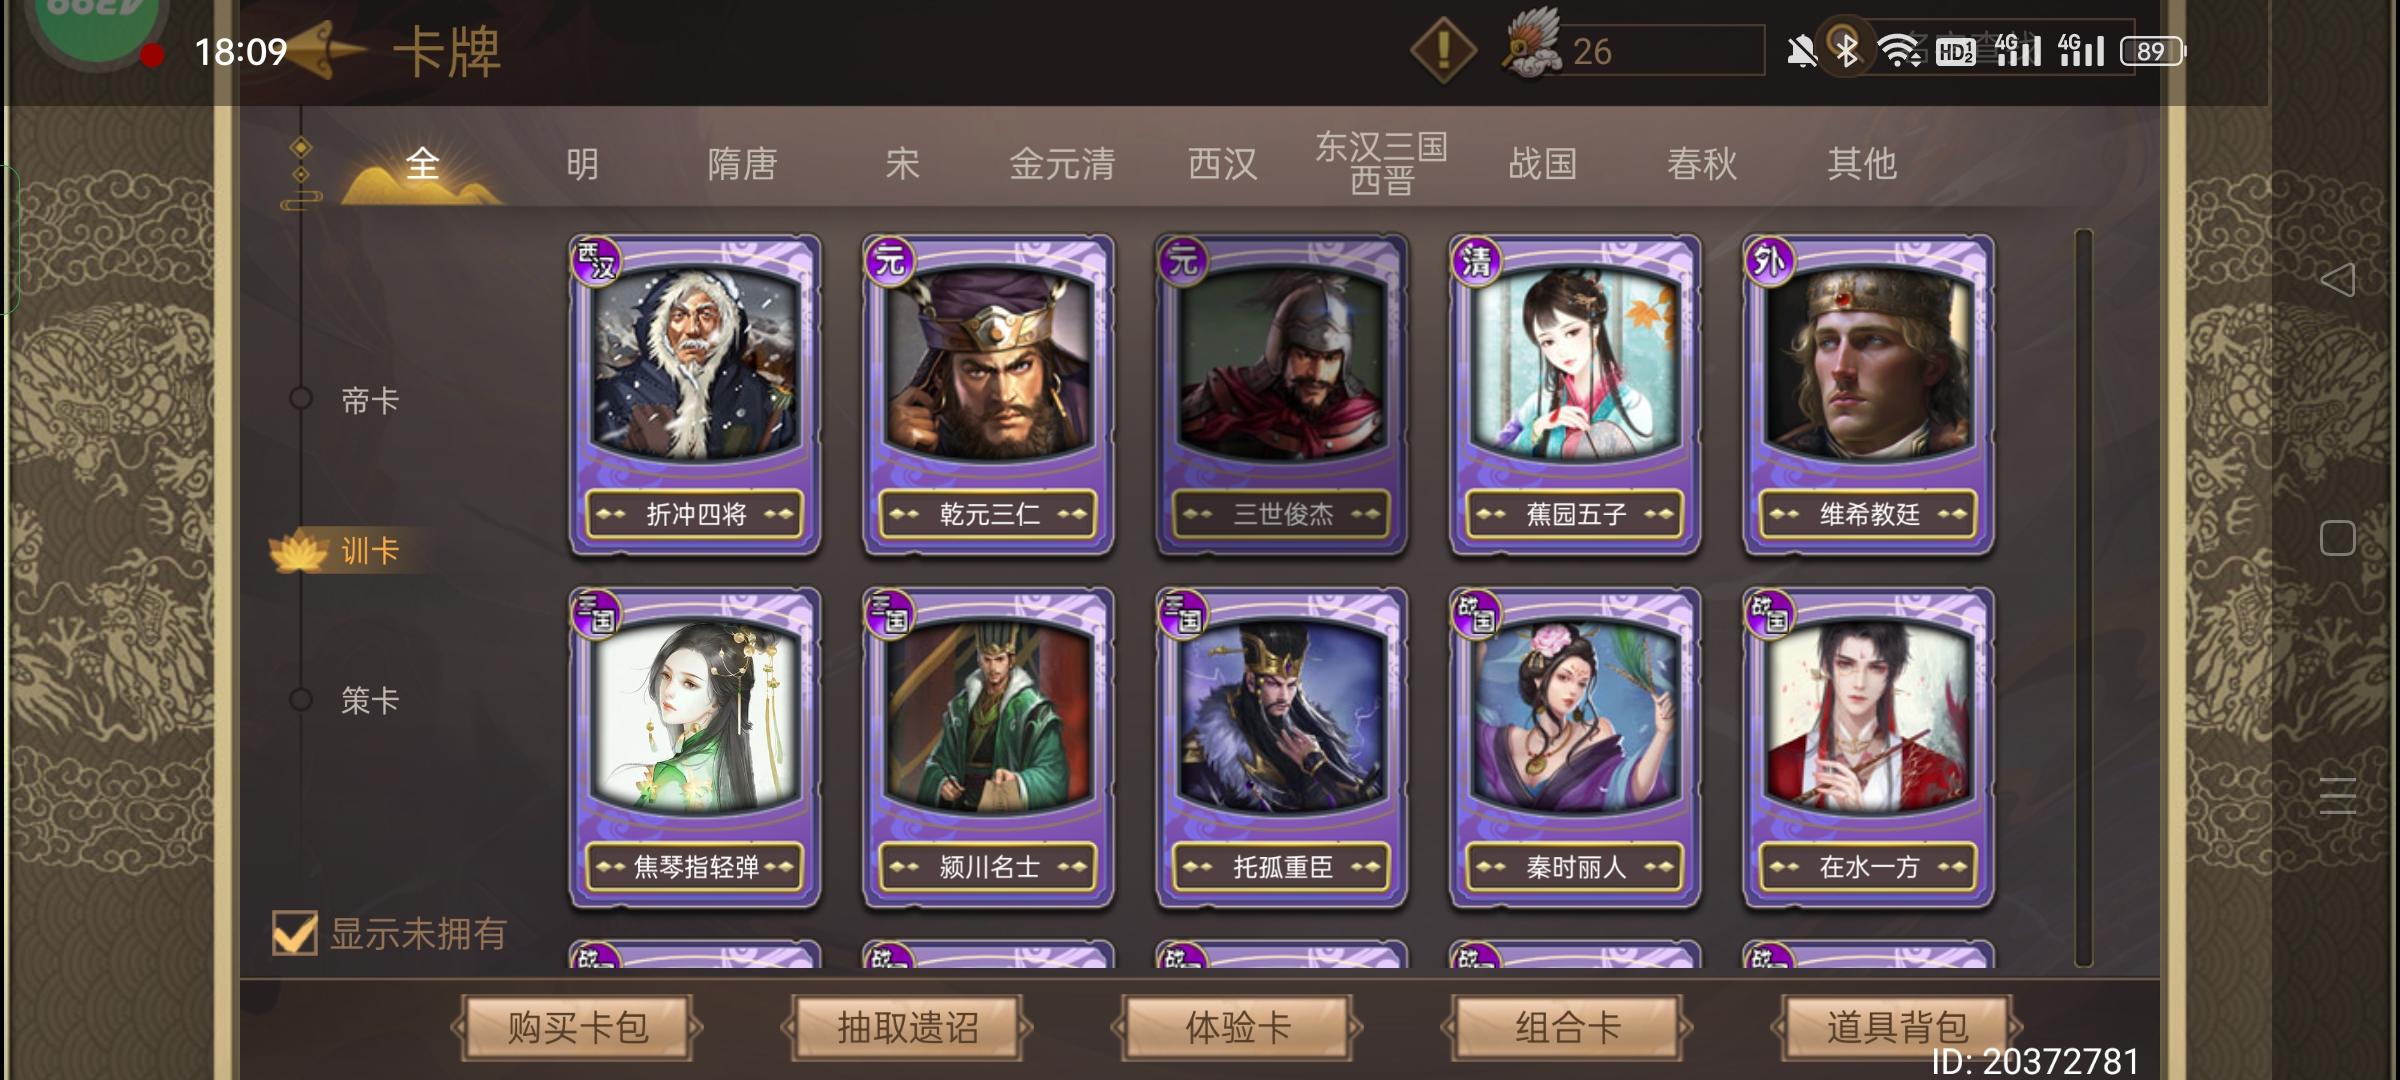Tap the golden back arrow
The width and height of the screenshot is (2400, 1080).
tap(326, 50)
